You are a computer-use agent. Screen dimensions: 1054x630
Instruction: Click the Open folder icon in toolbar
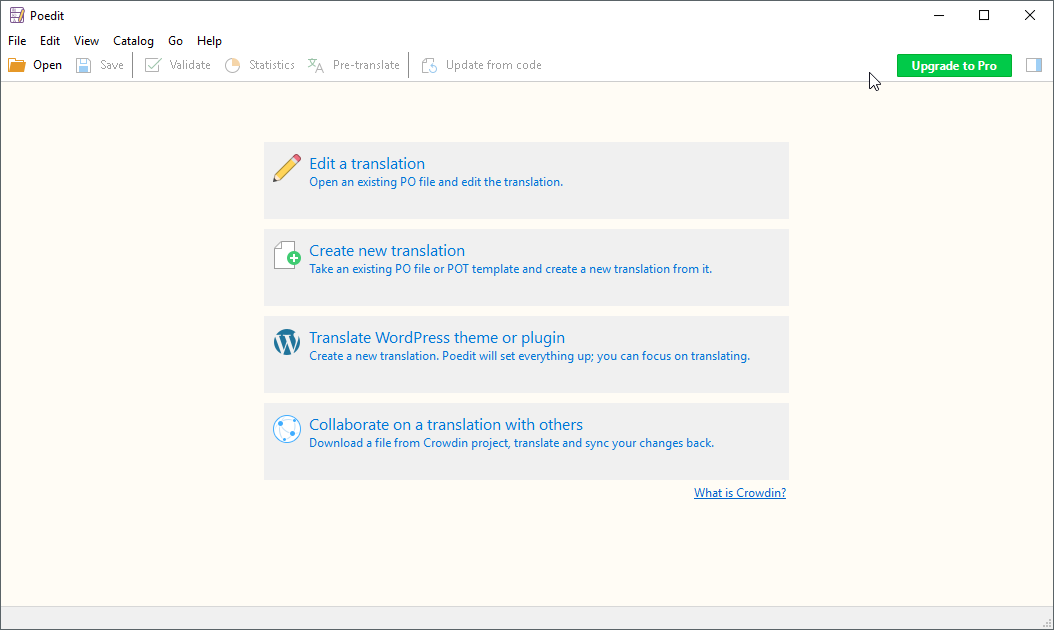(17, 65)
